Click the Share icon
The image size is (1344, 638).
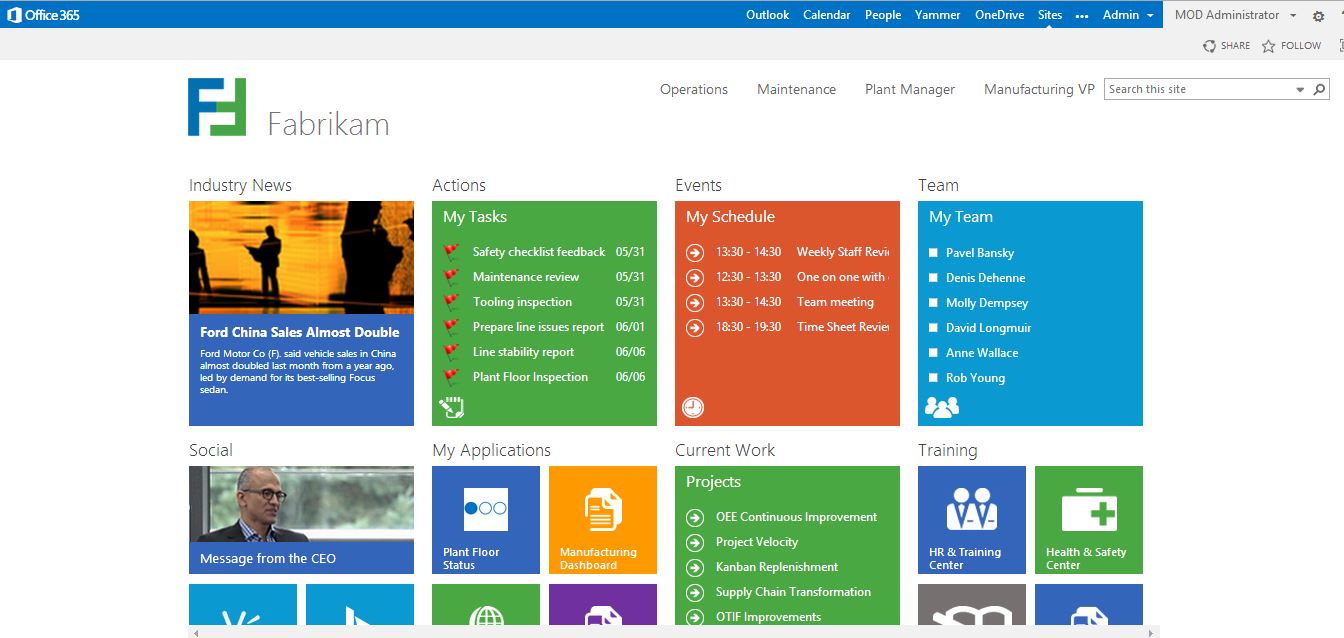tap(1209, 46)
